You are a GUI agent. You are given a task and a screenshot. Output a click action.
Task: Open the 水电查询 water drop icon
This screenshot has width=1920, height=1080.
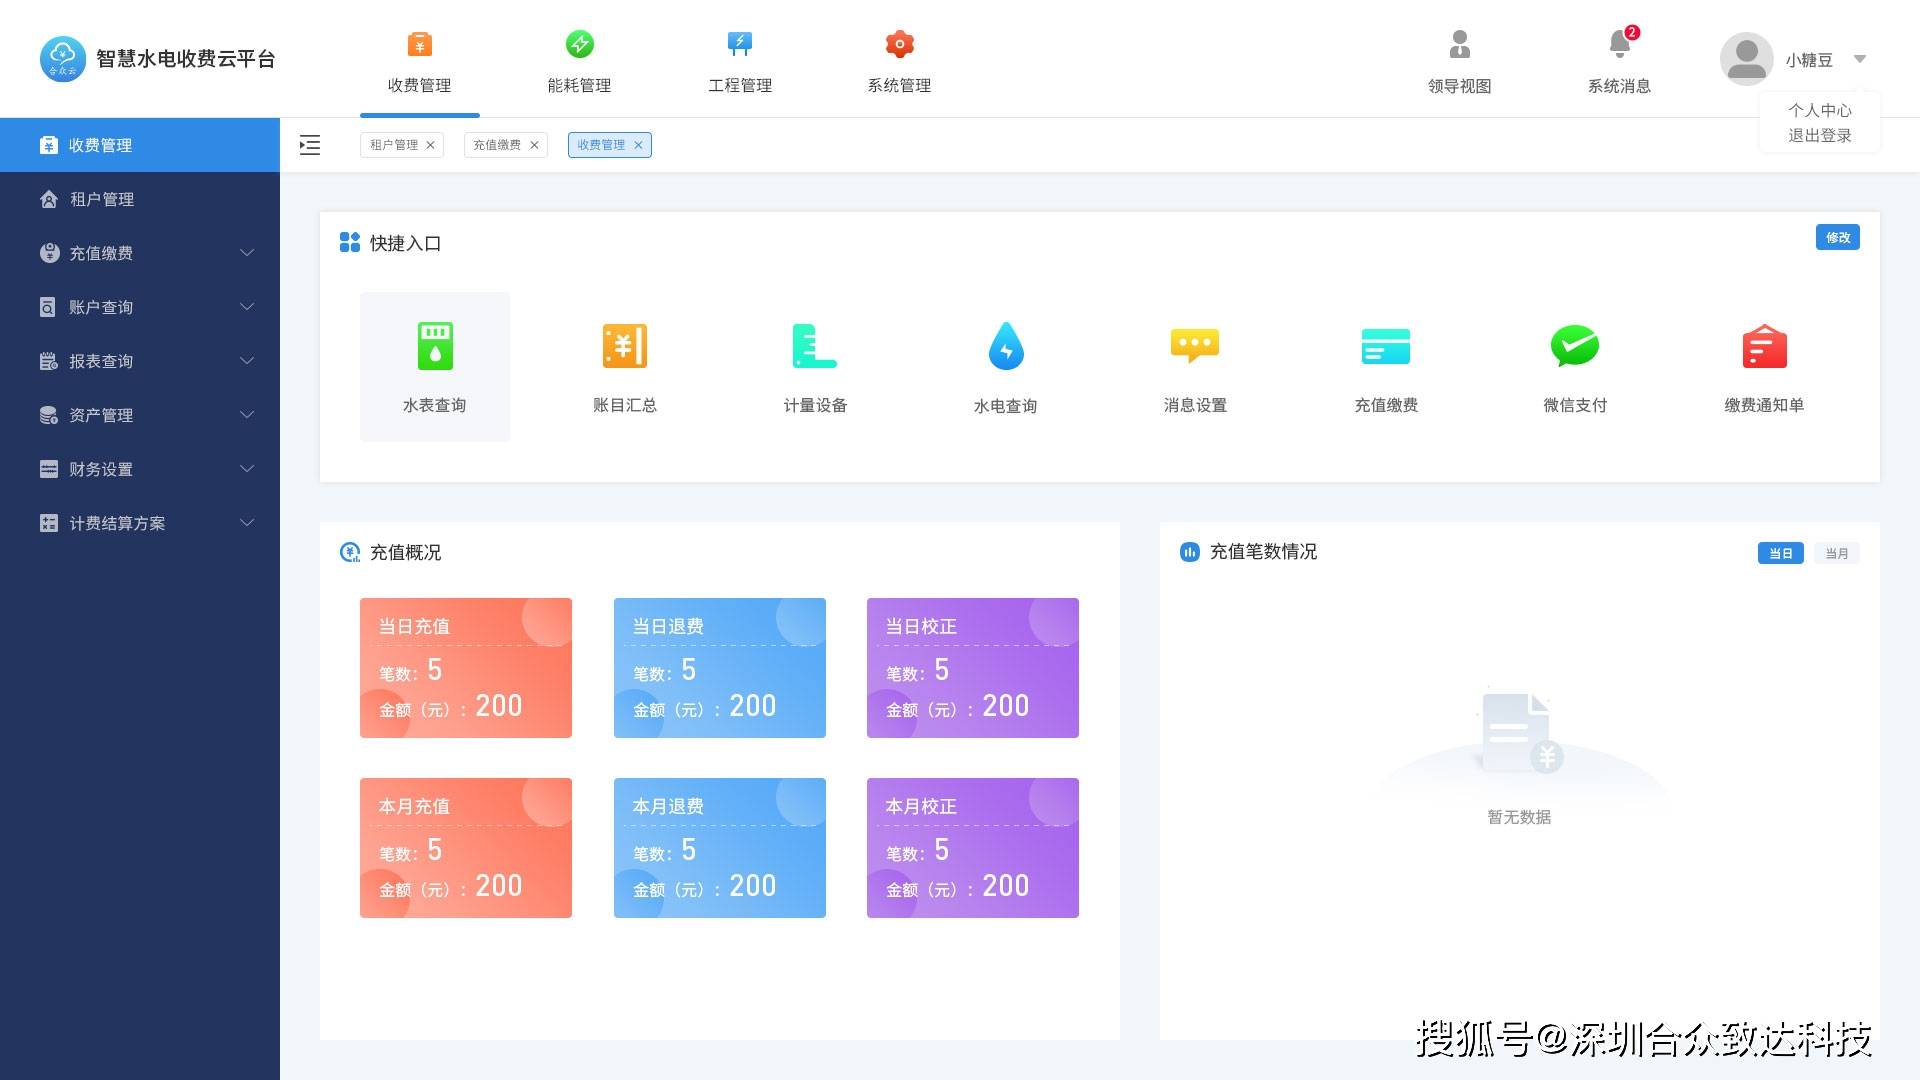pos(1005,347)
